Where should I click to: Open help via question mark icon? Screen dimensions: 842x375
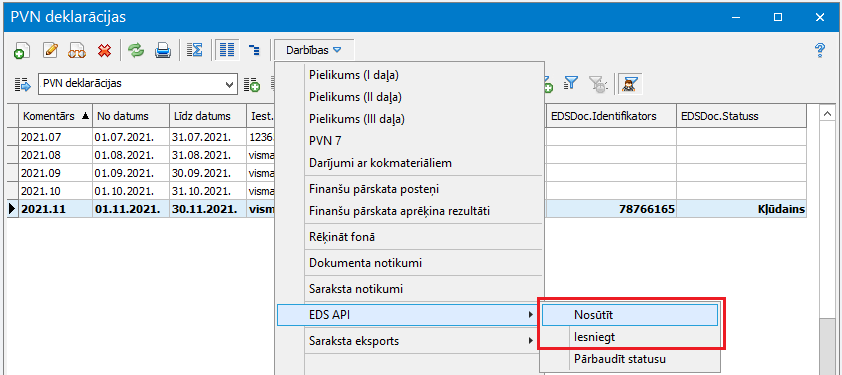click(x=819, y=51)
